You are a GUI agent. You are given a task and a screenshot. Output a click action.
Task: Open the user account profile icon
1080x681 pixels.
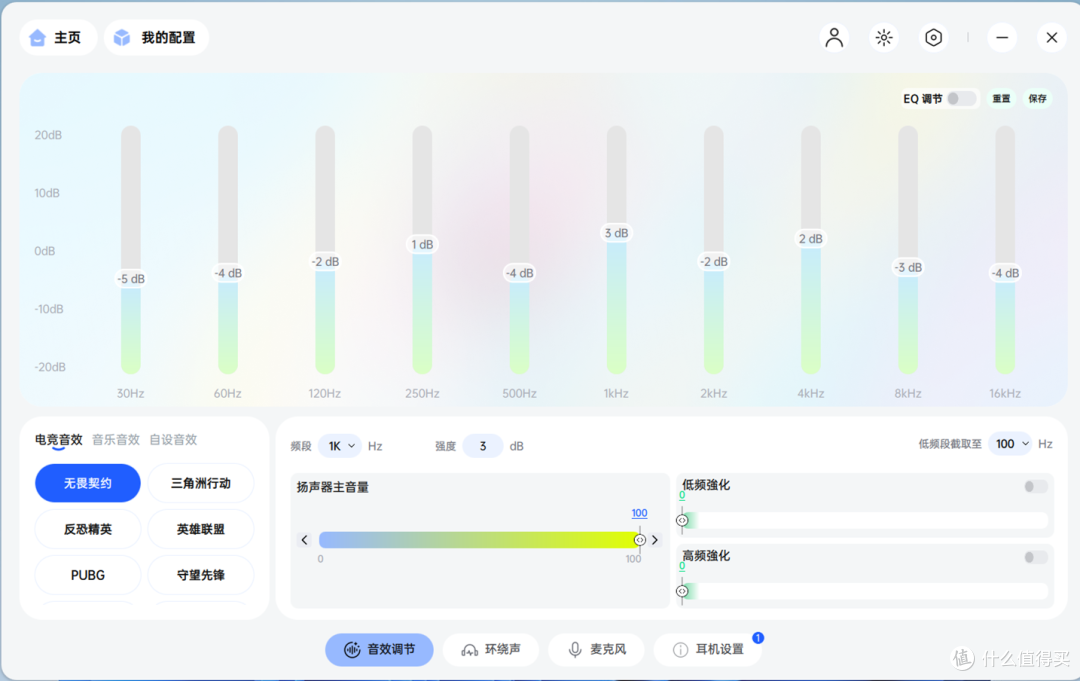834,37
